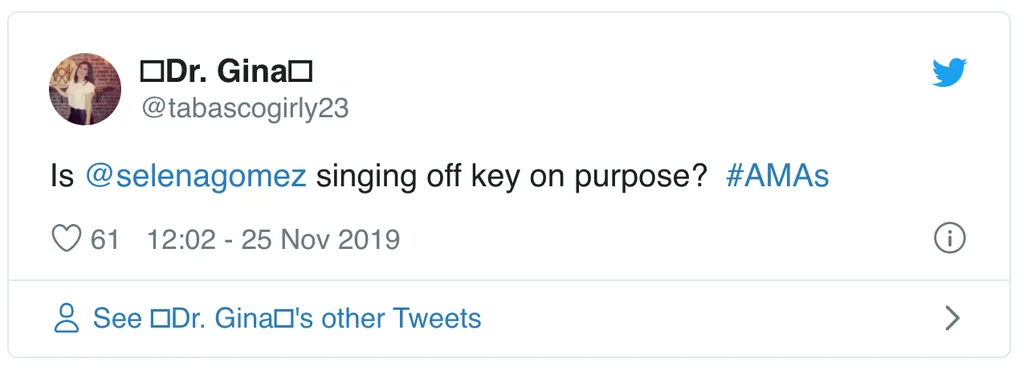This screenshot has width=1024, height=371.
Task: Follow the @selenagomez mention link
Action: pos(196,176)
